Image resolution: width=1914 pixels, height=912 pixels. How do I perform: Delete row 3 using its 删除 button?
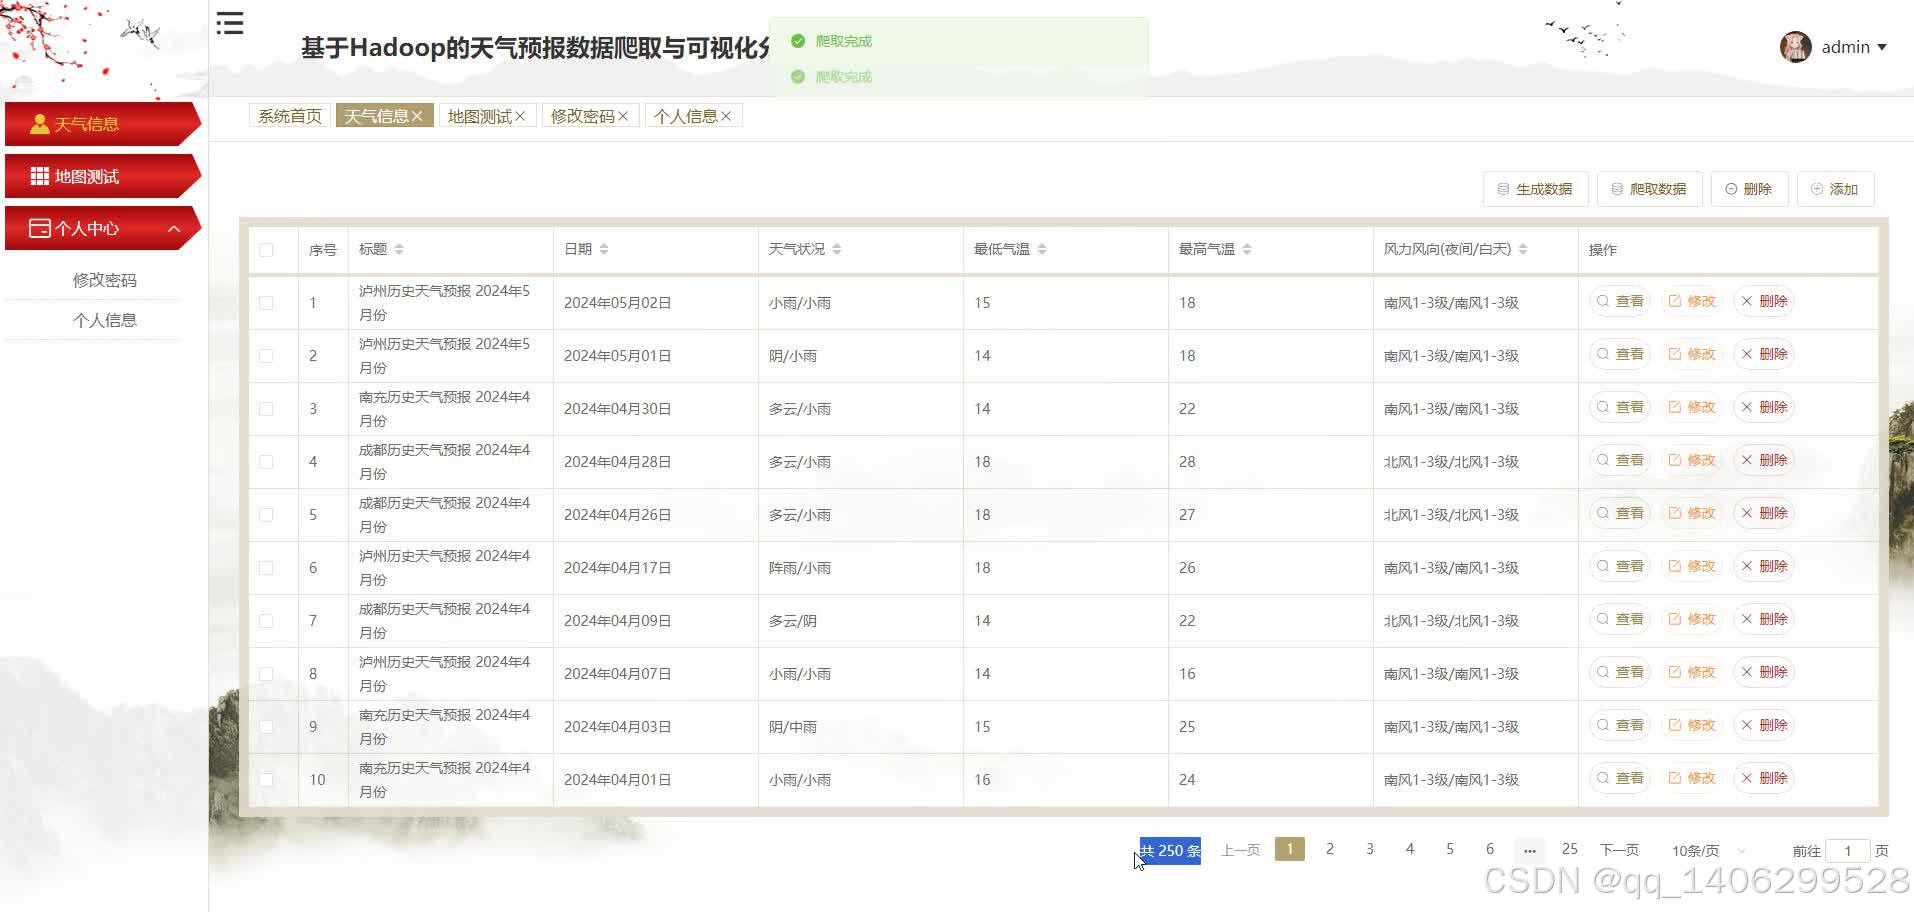click(x=1764, y=407)
